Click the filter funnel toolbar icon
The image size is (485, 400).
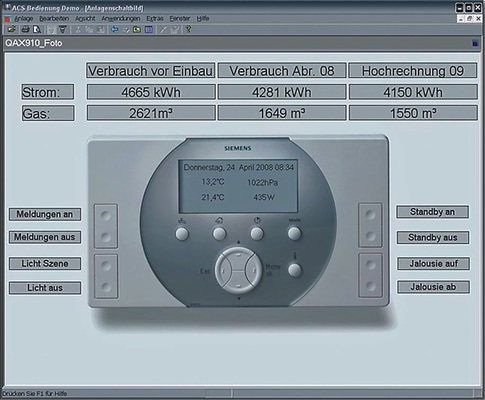pyautogui.click(x=63, y=30)
